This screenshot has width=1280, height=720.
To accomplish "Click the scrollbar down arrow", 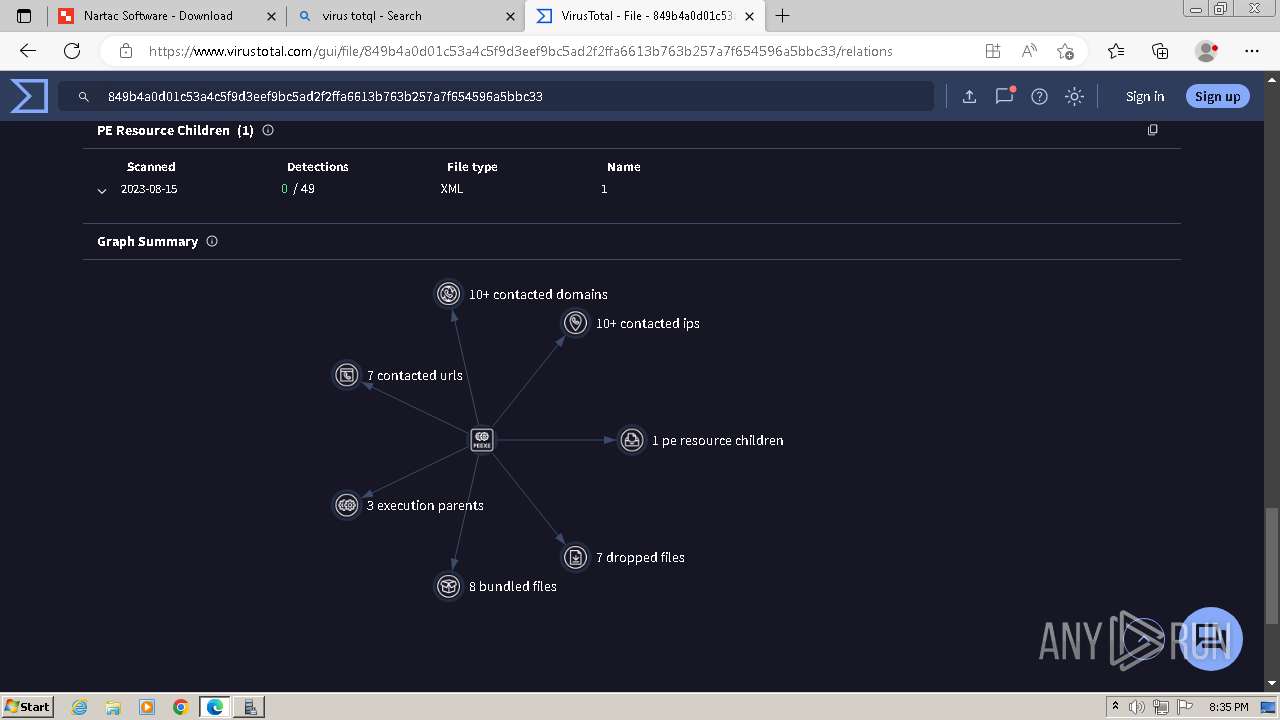I will 1272,684.
